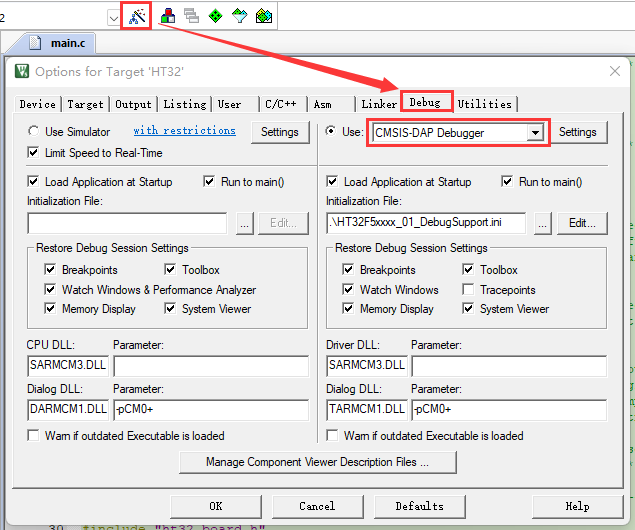This screenshot has width=635, height=530.
Task: Open Manage Project Items colored blocks icon
Action: click(x=168, y=16)
